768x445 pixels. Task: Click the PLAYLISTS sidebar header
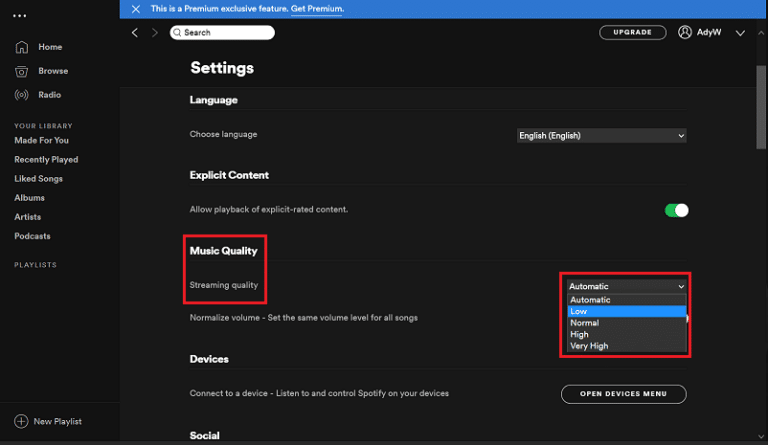35,265
